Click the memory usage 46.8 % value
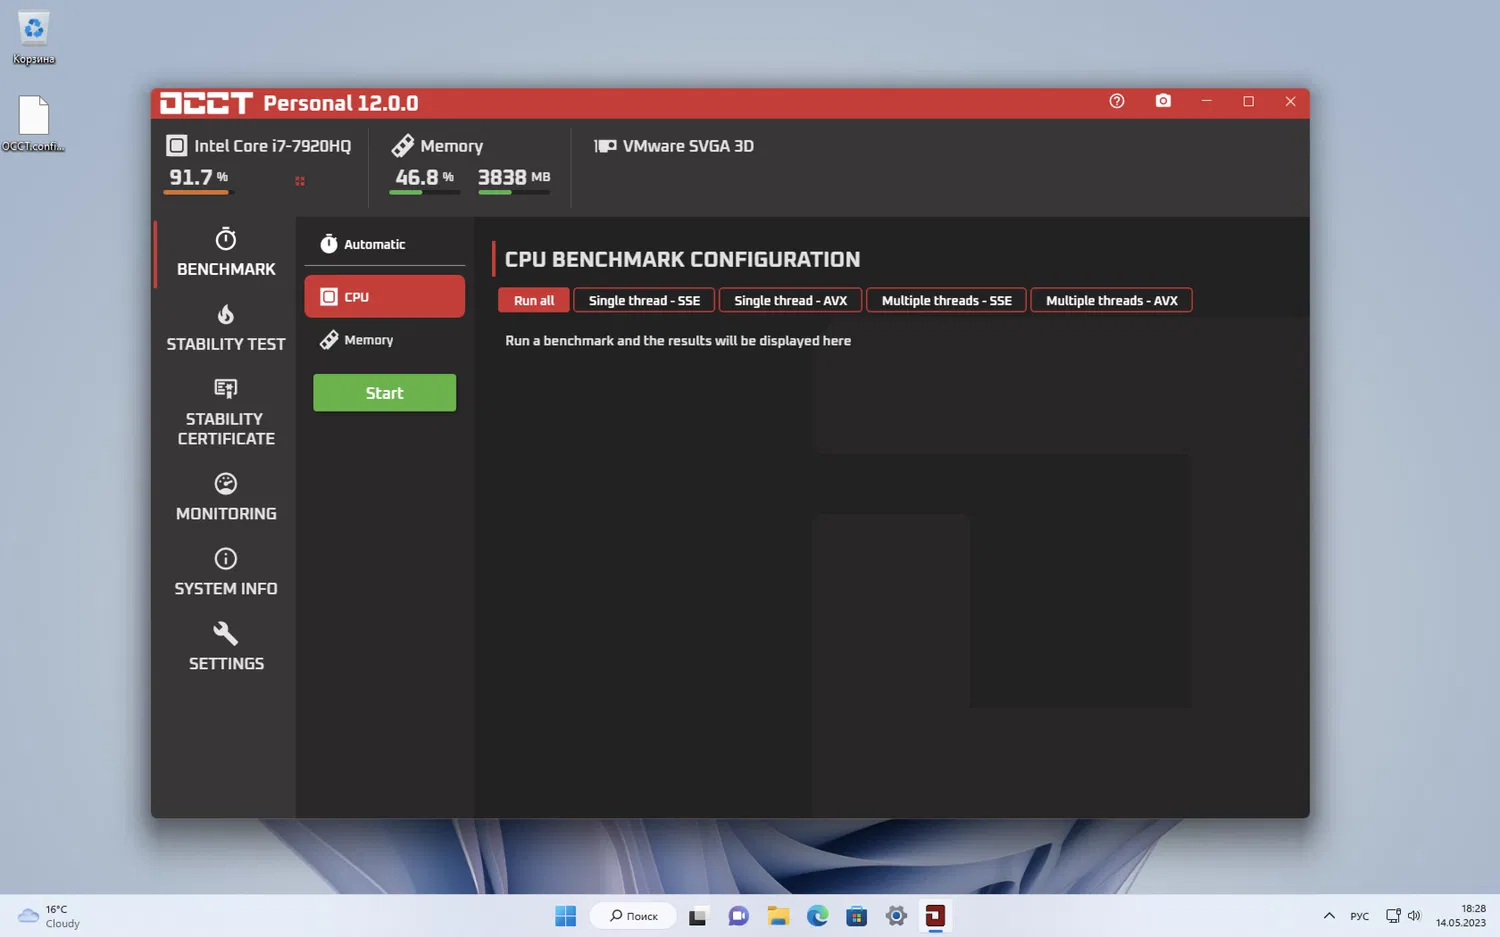Screen dimensions: 1500x937 coord(424,177)
